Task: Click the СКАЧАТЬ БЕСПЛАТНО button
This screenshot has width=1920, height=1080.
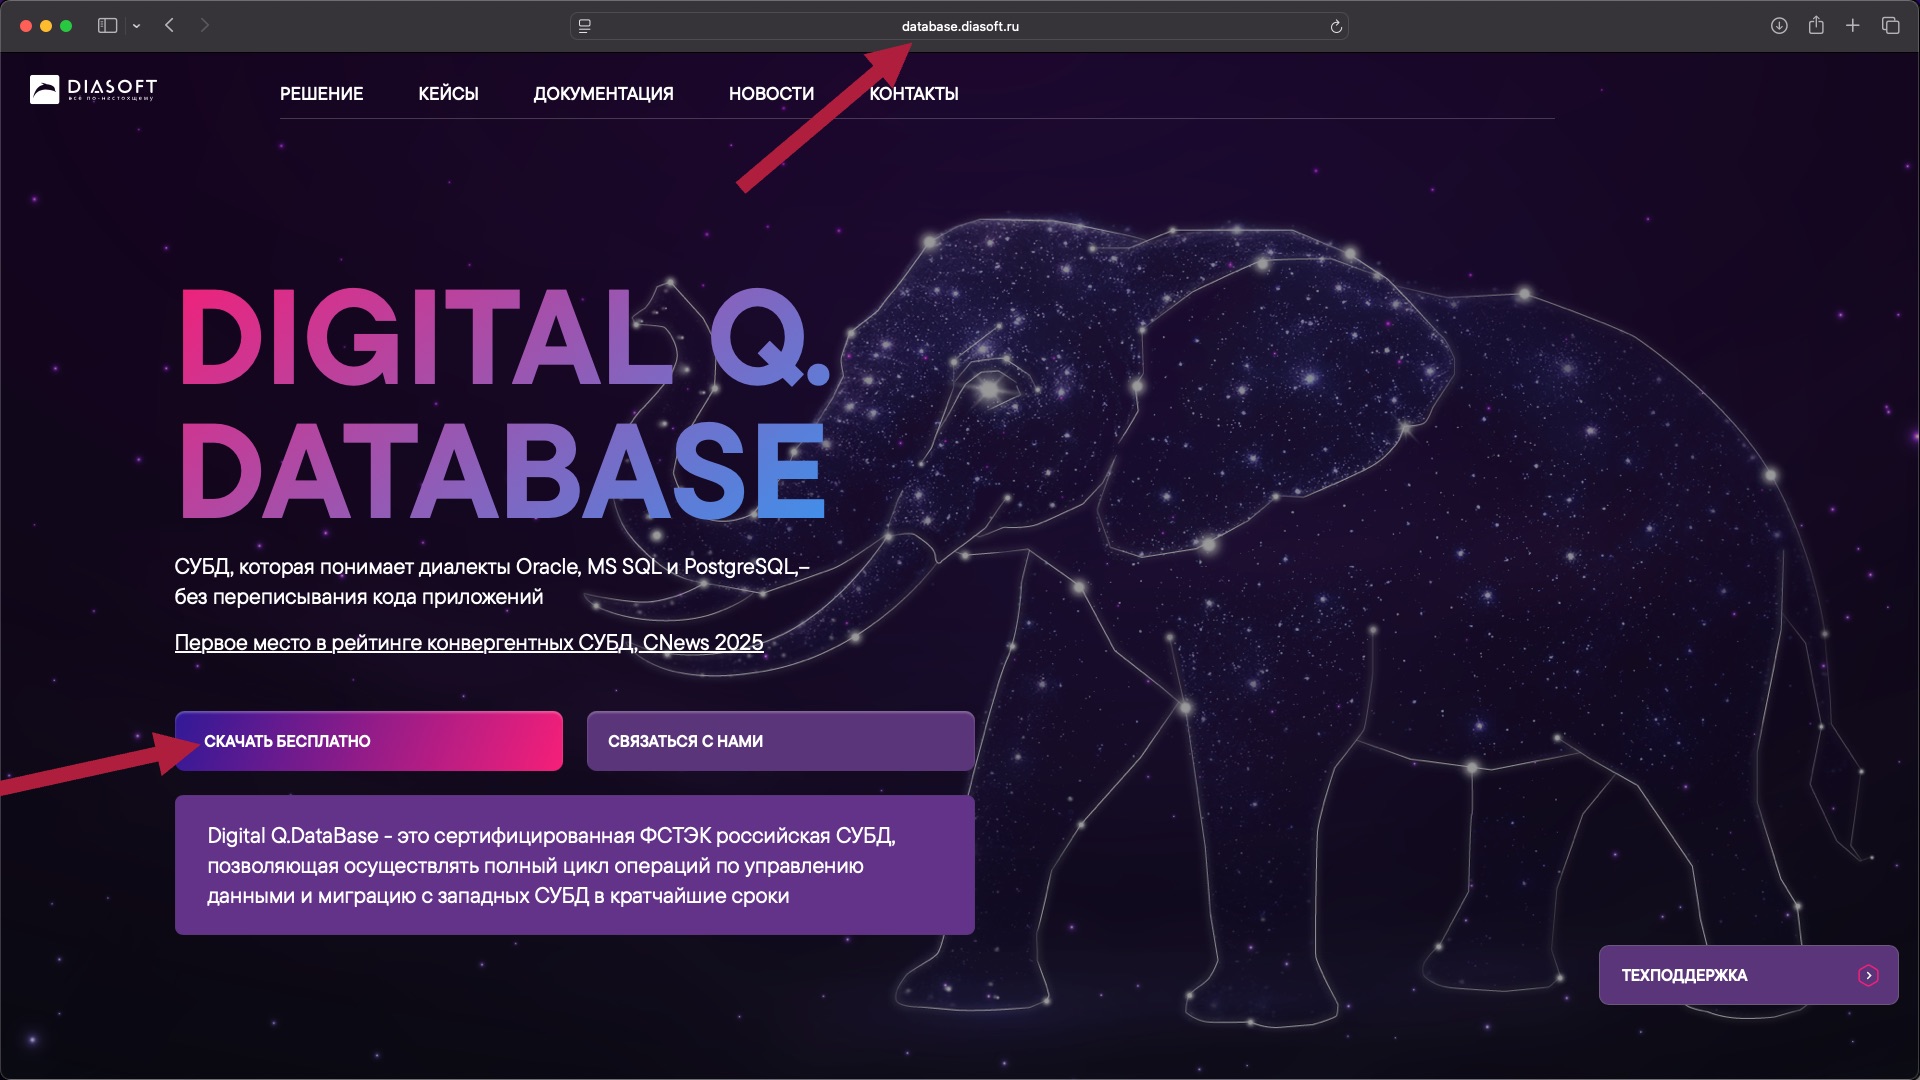Action: coord(368,741)
